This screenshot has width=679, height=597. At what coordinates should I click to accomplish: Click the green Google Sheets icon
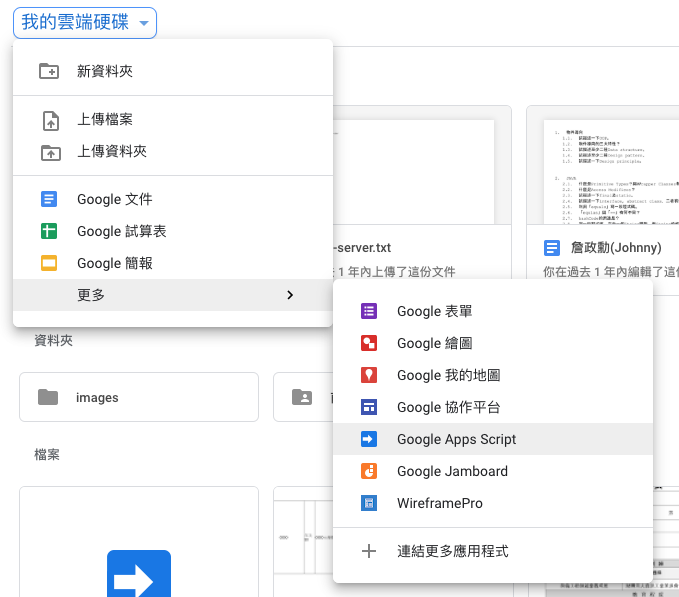[x=49, y=231]
